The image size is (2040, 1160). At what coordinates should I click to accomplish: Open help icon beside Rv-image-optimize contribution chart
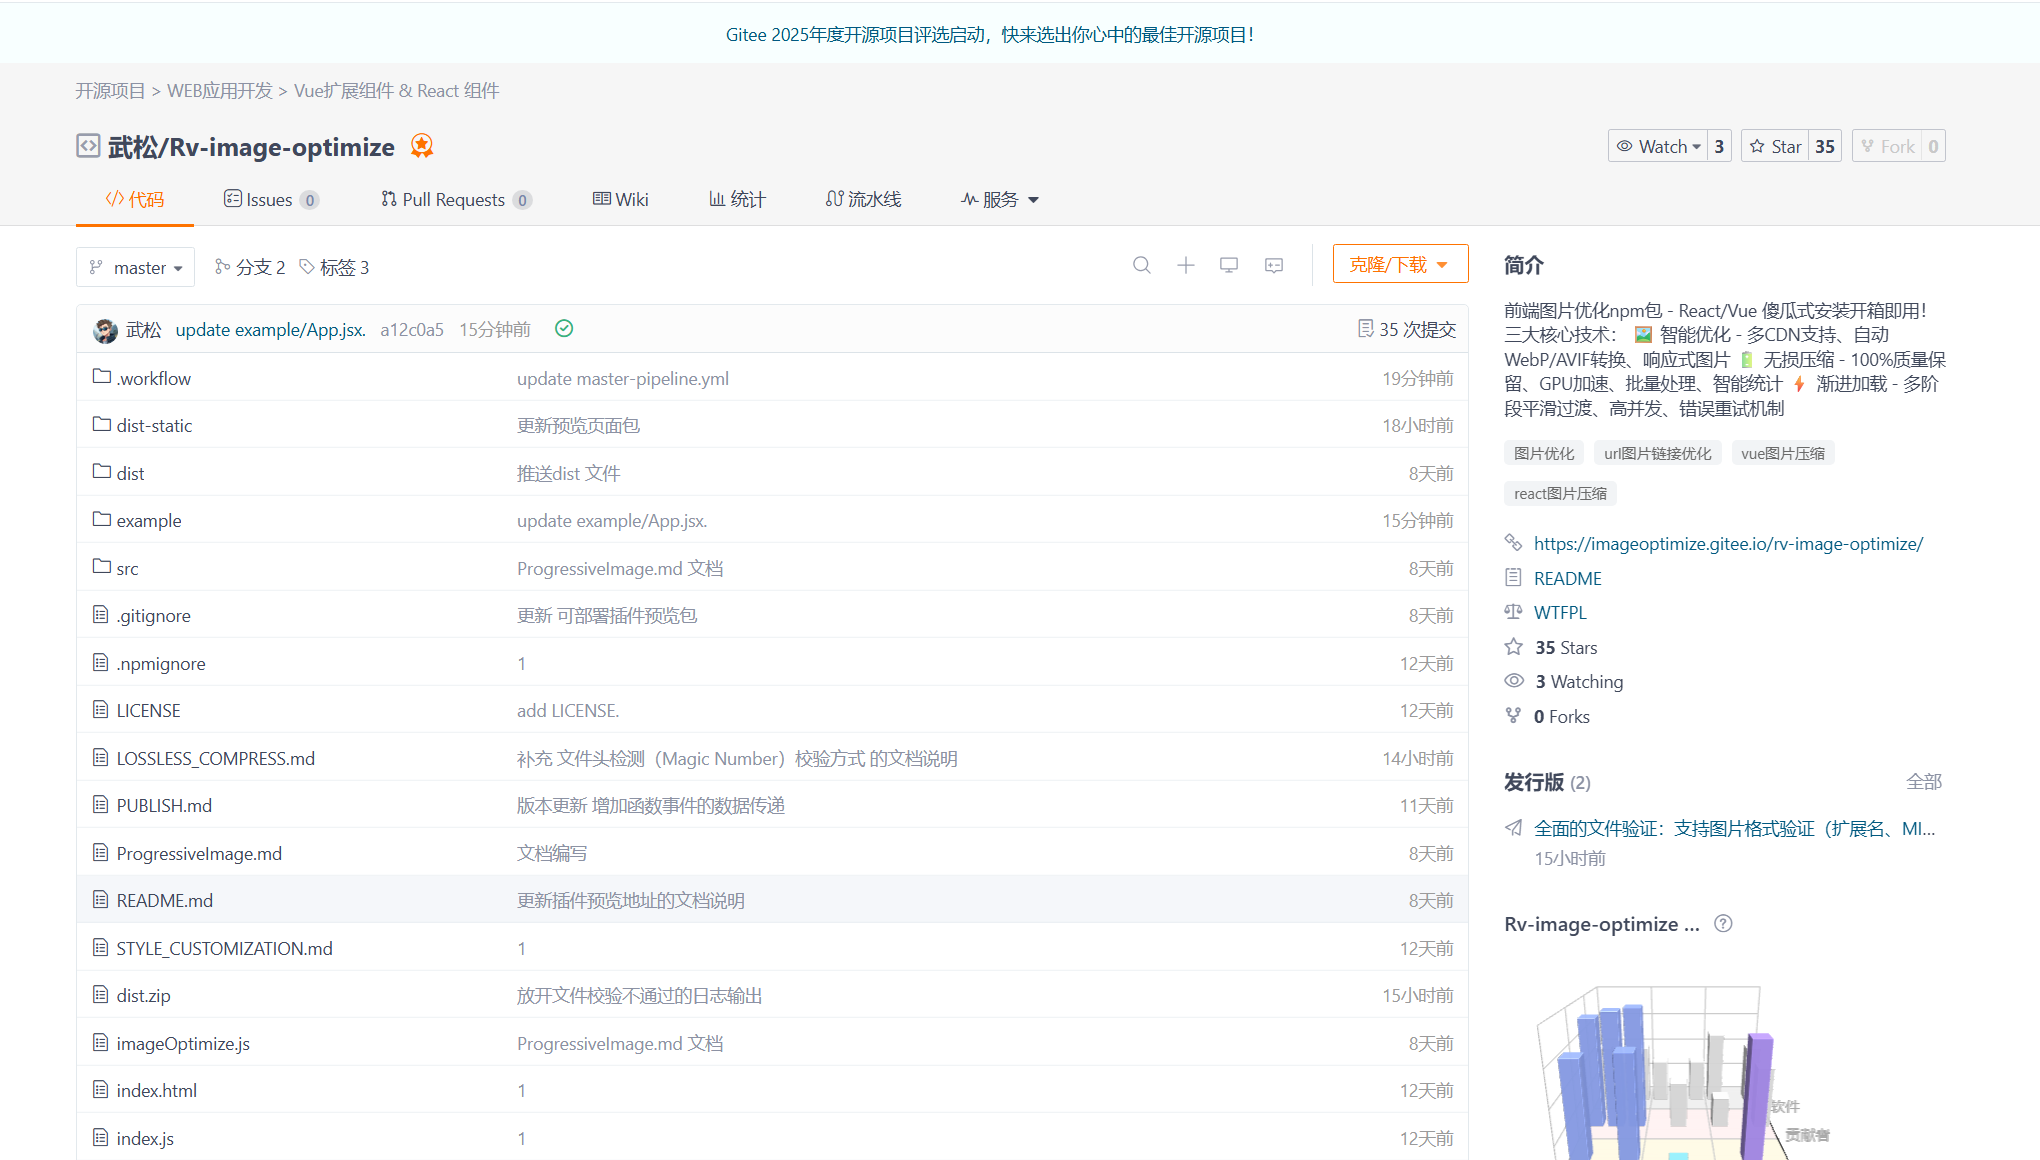(x=1722, y=924)
